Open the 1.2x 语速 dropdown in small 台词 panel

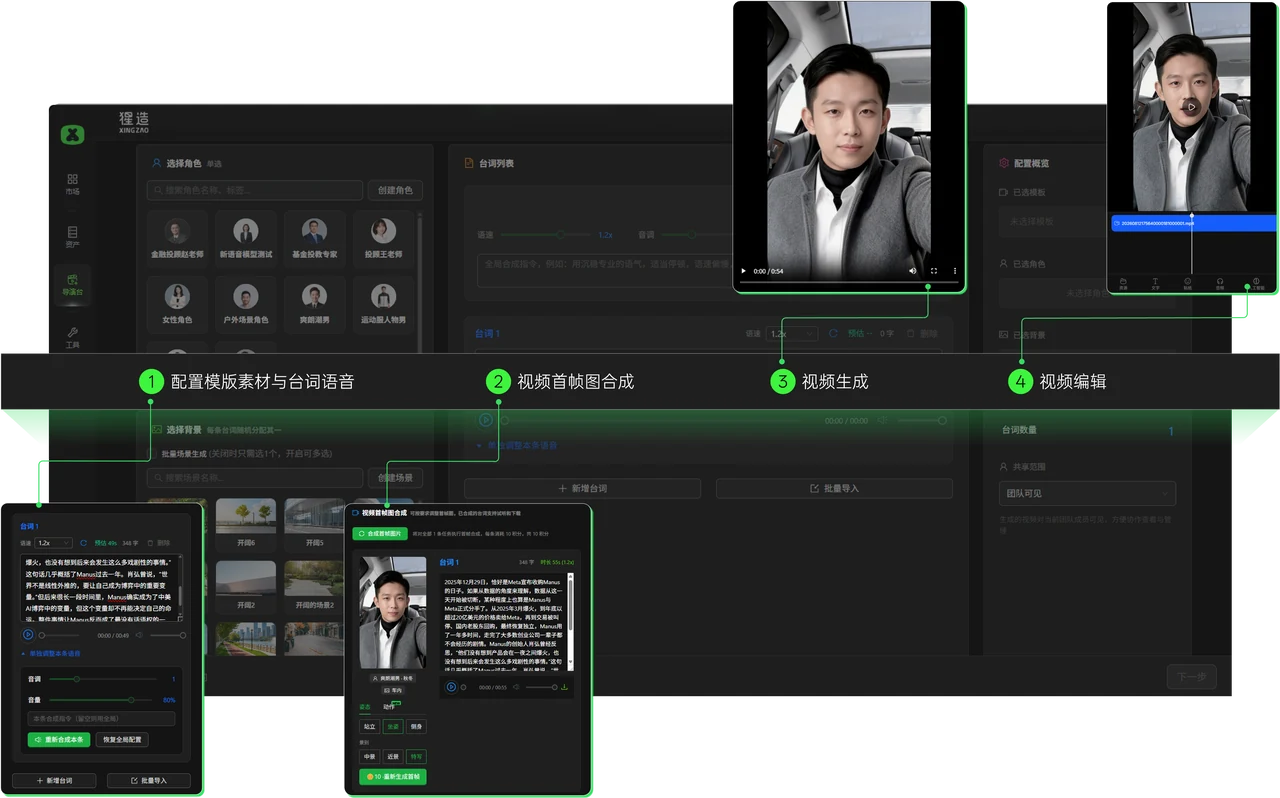click(53, 543)
